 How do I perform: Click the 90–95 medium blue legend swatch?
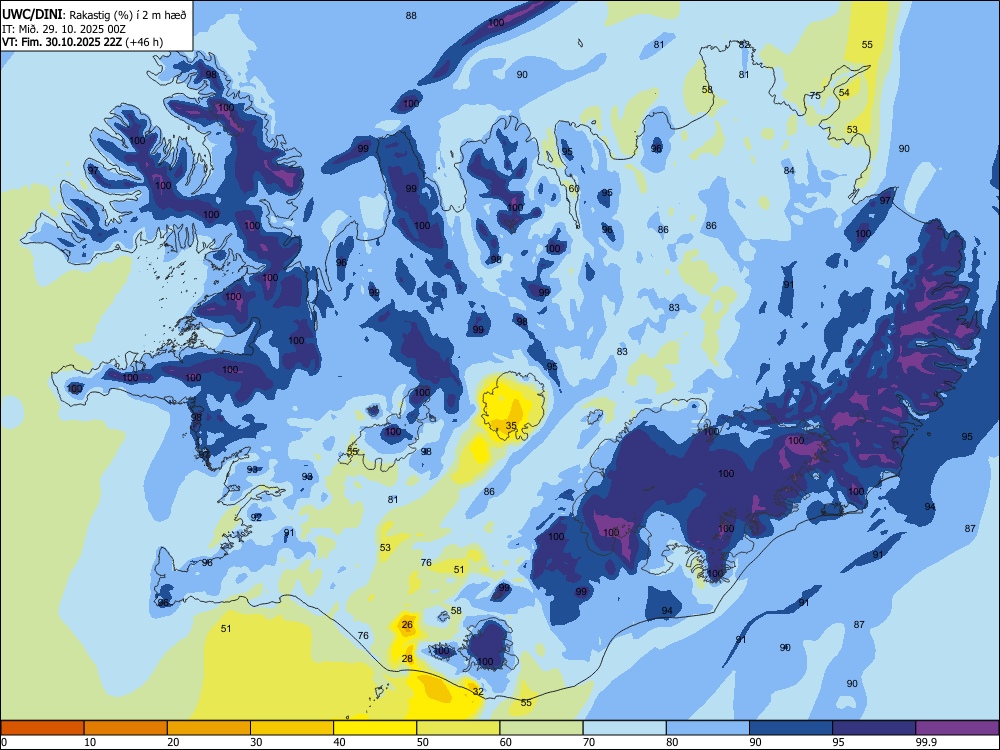tap(791, 728)
